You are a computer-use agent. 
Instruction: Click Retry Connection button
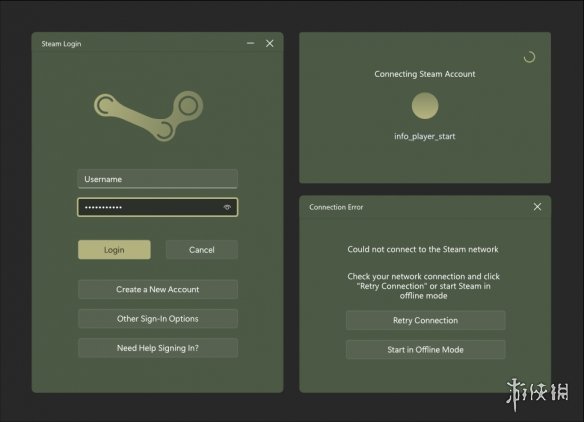click(425, 320)
